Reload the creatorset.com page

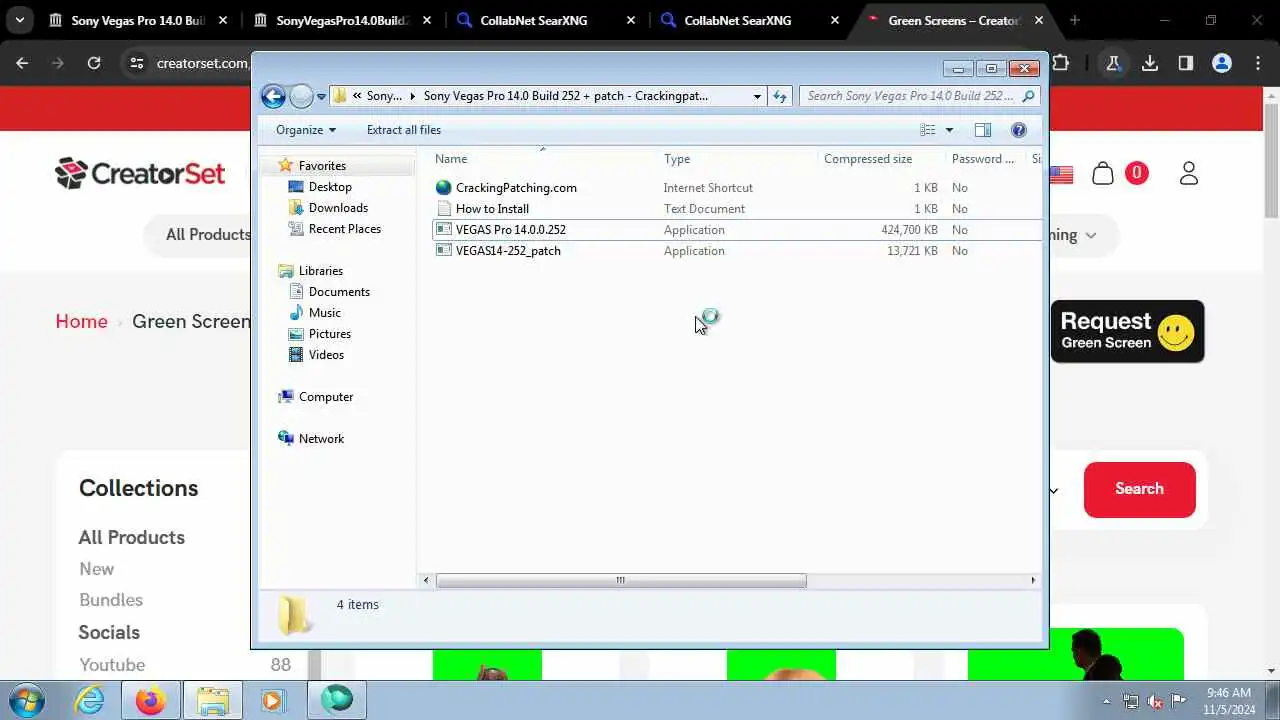pos(94,63)
